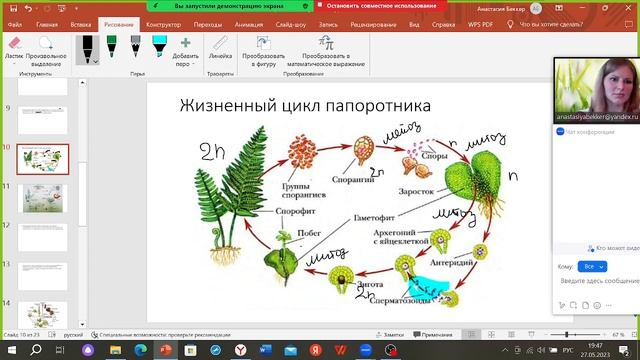This screenshot has height=360, width=640.
Task: Toggle the Примечания comments pane
Action: (x=433, y=335)
